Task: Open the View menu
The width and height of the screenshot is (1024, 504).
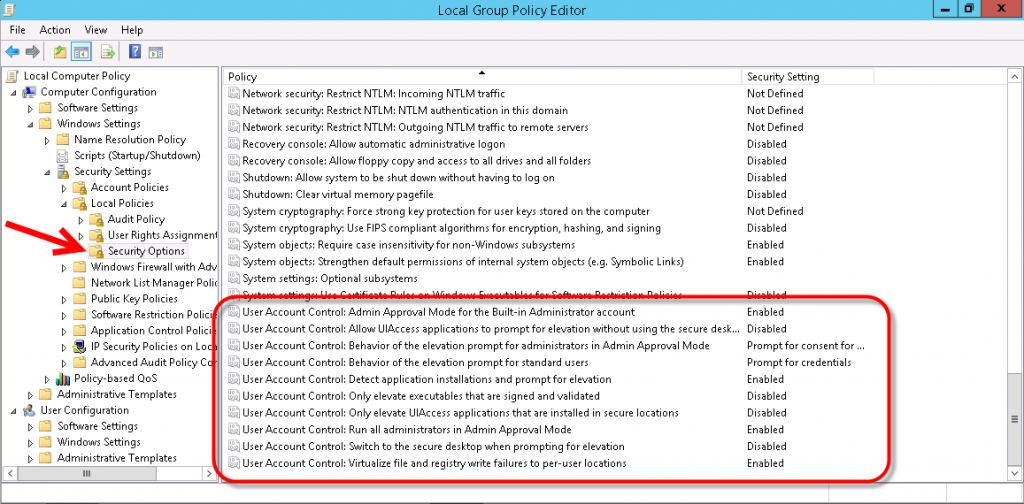Action: point(95,30)
